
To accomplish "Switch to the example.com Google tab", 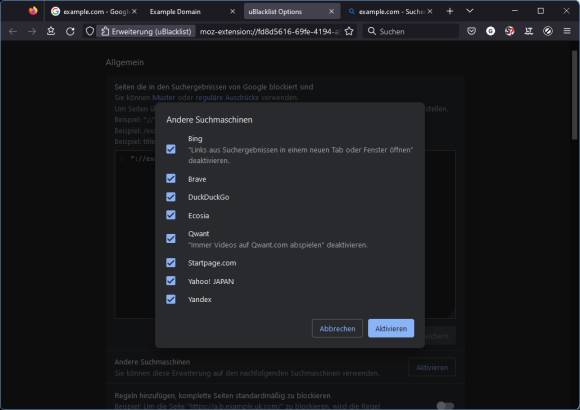I will coord(94,11).
